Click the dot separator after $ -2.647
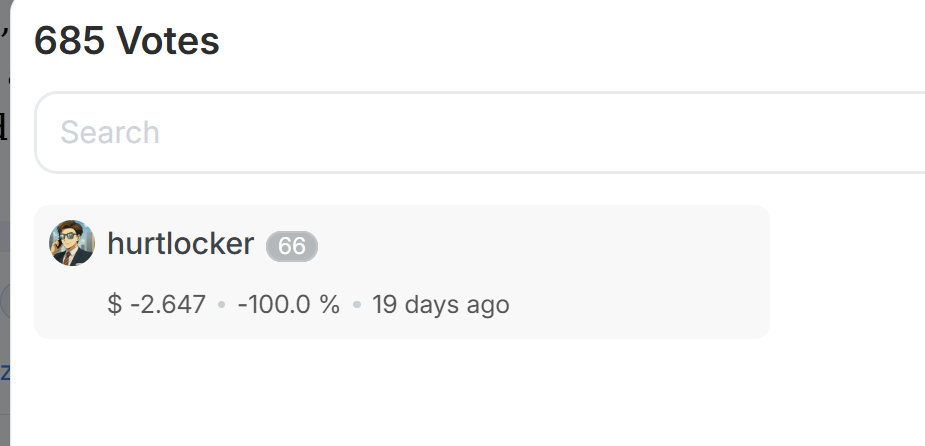The height and width of the screenshot is (446, 925). click(x=222, y=304)
